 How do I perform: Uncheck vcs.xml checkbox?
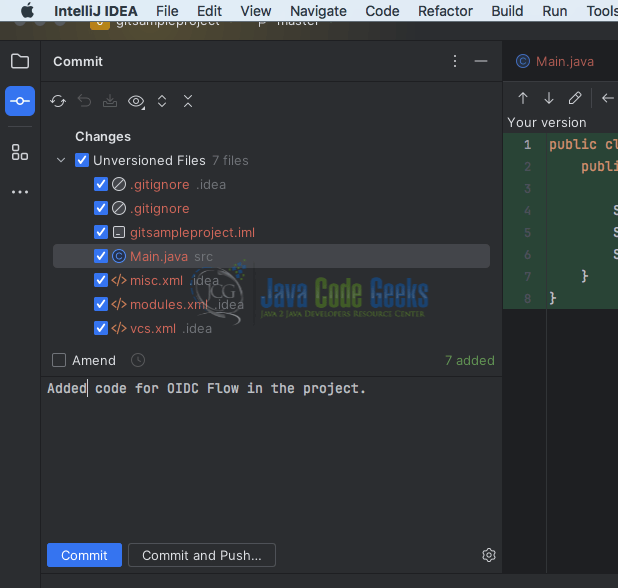[x=101, y=328]
